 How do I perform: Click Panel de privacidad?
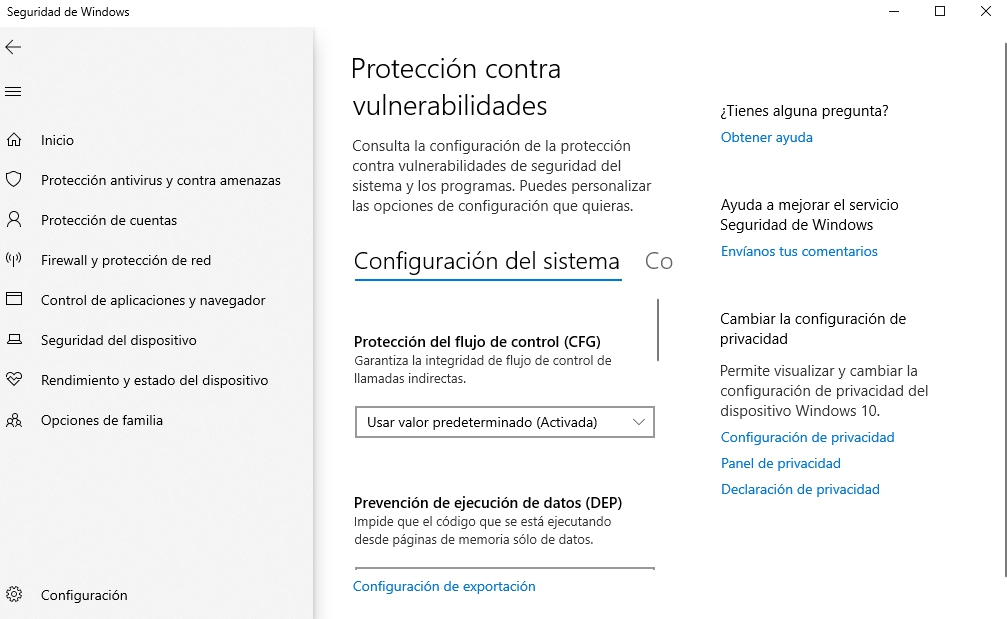tap(780, 463)
